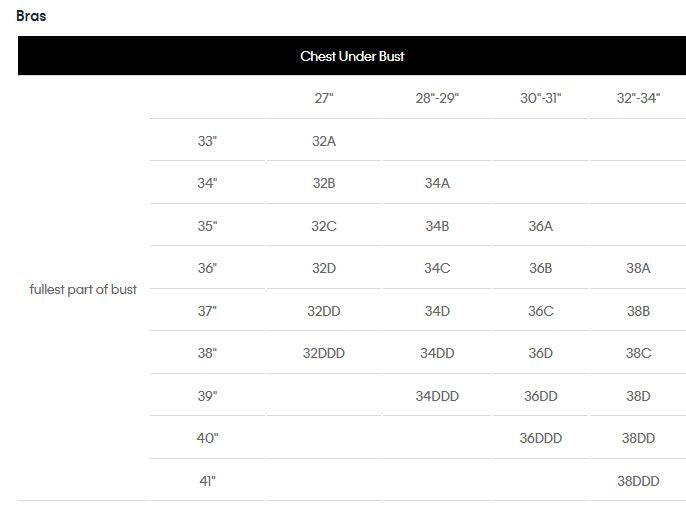Pick the 34DDD size cell

coord(437,396)
